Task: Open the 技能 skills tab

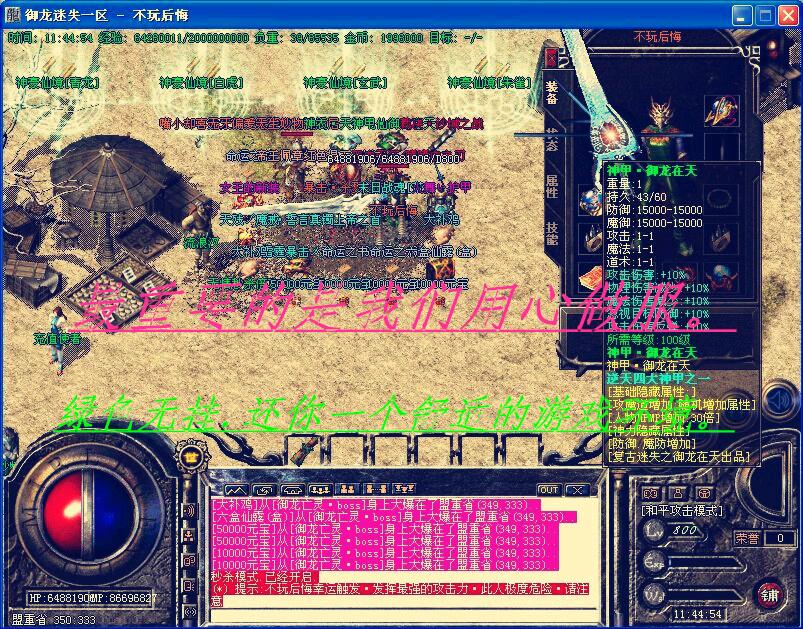Action: tap(552, 234)
